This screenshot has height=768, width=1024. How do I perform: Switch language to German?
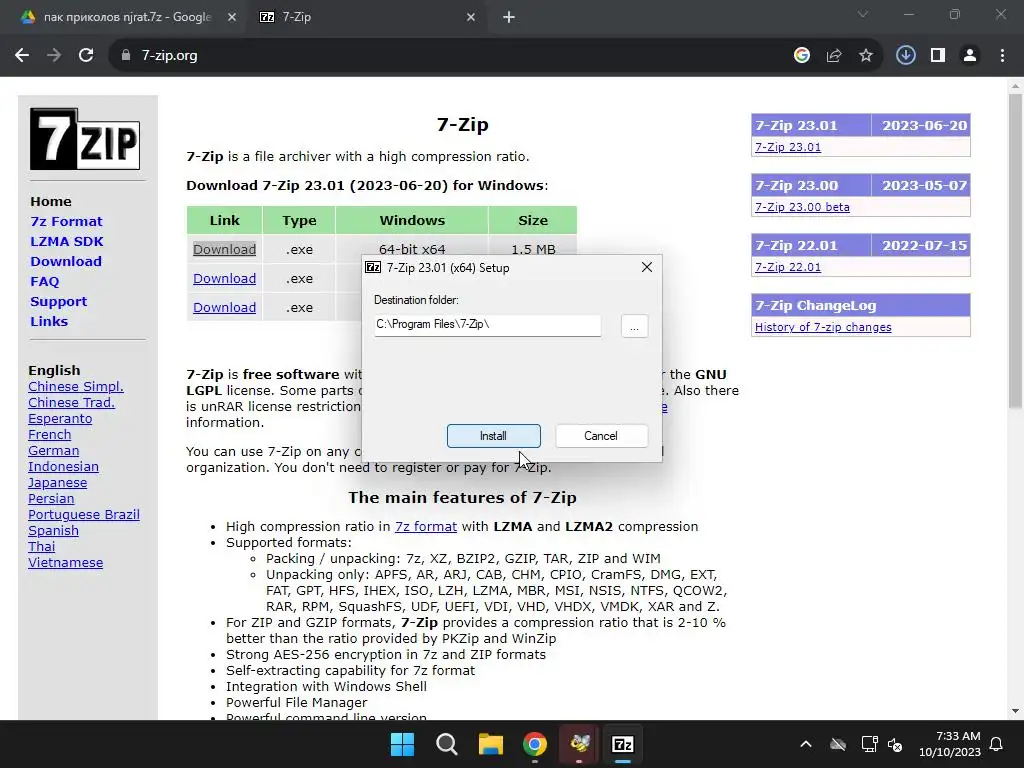click(x=54, y=451)
